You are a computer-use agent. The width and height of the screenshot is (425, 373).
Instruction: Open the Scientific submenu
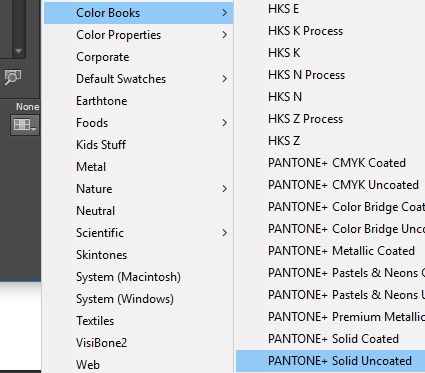point(138,233)
